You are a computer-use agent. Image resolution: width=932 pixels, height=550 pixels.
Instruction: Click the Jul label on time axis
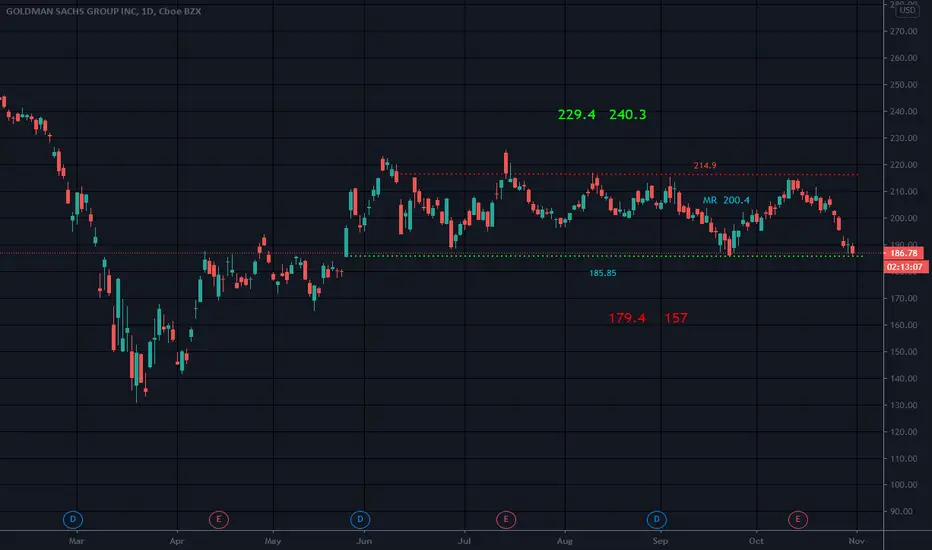(x=464, y=541)
